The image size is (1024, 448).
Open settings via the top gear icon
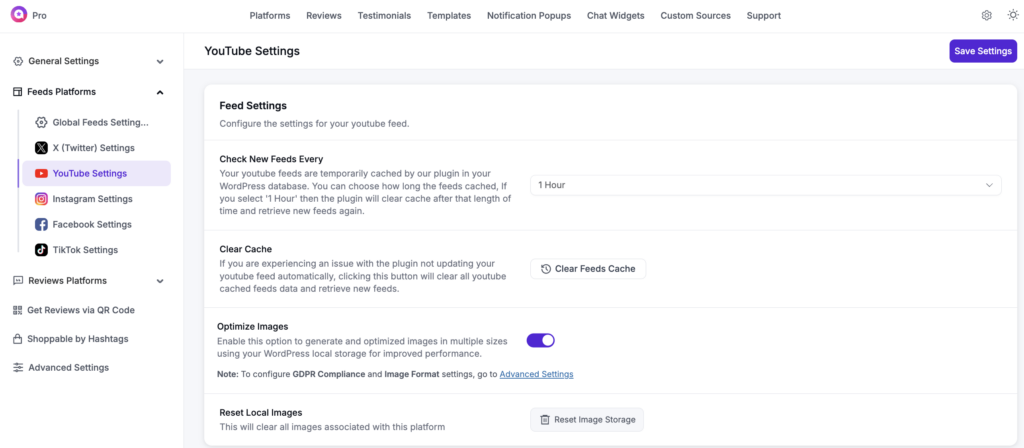pos(986,16)
